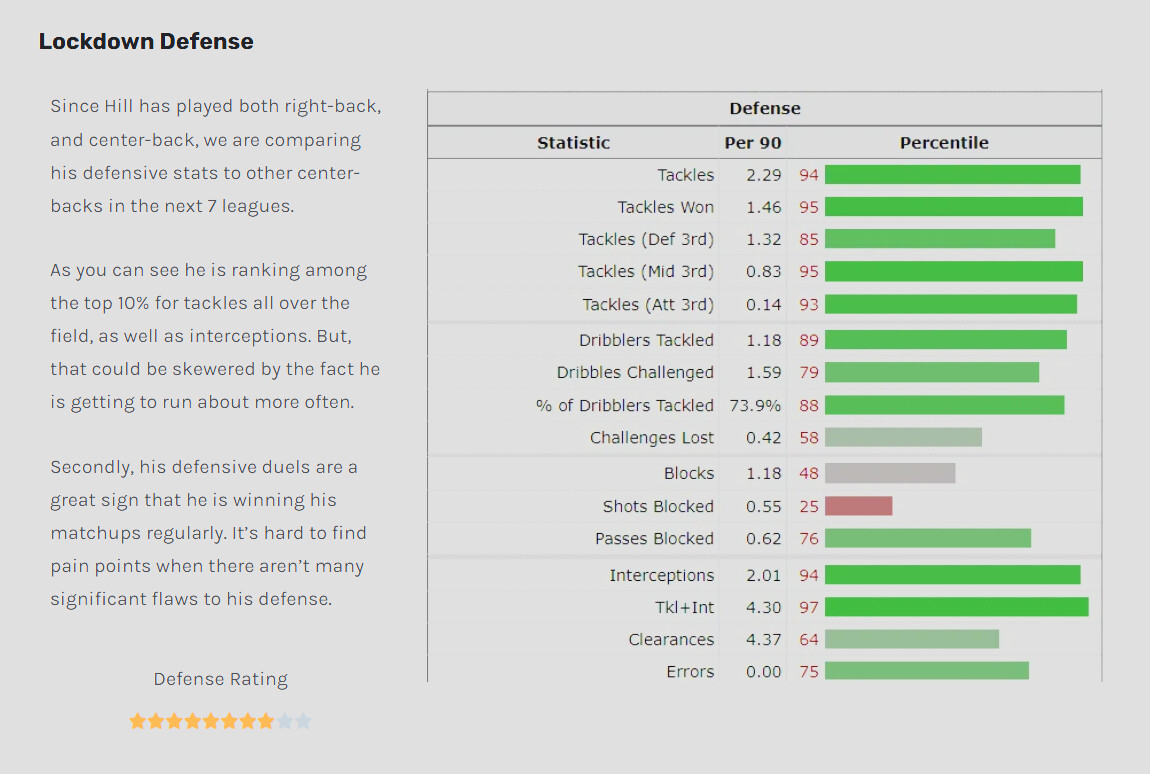Select the Interceptions row label
Image resolution: width=1150 pixels, height=774 pixels.
coord(662,575)
